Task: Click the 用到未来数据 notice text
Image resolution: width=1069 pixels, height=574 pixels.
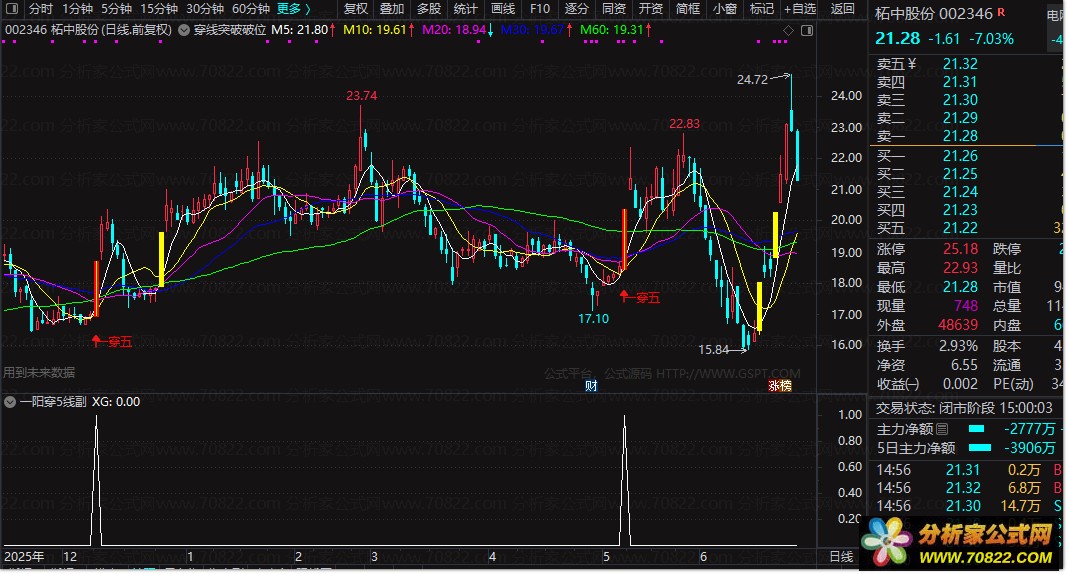Action: 40,372
